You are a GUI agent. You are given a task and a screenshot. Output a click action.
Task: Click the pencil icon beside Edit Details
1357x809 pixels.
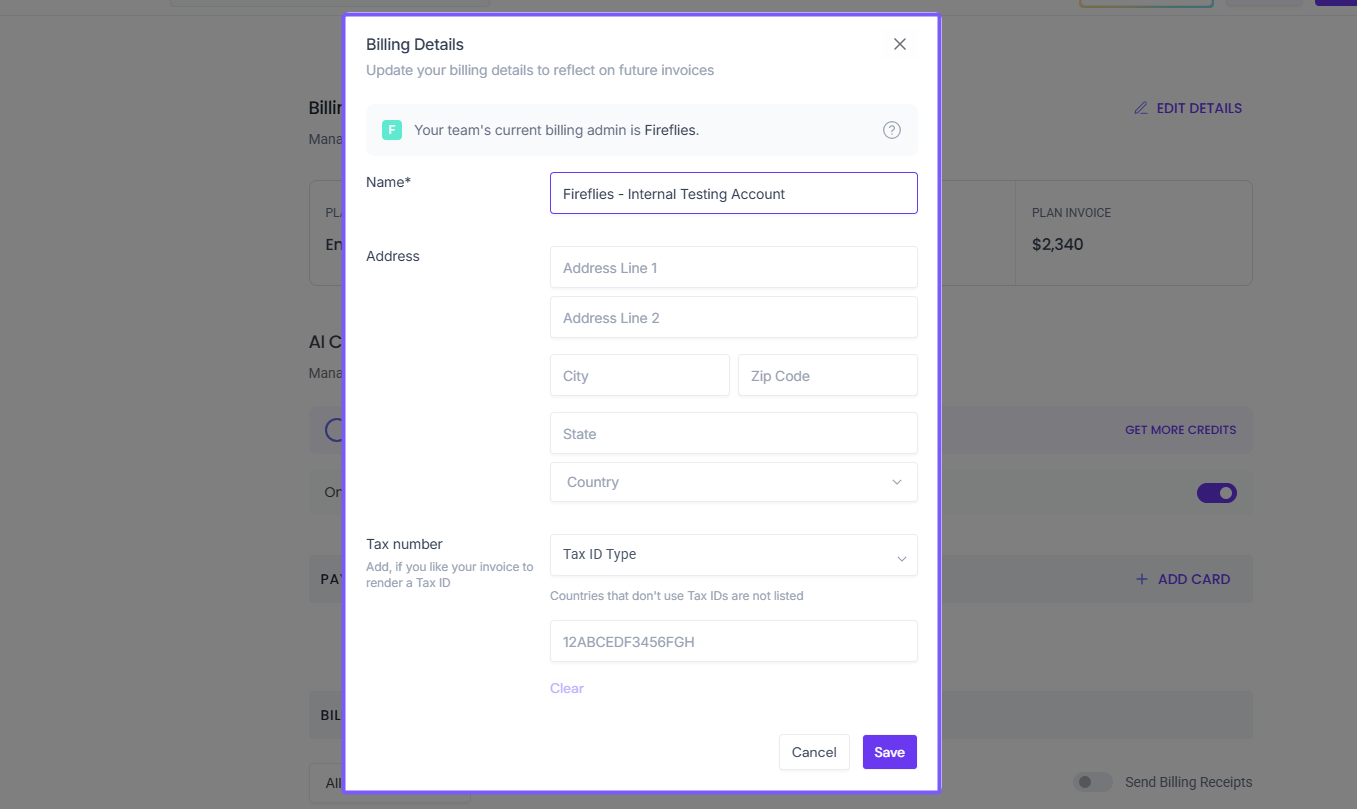coord(1141,108)
